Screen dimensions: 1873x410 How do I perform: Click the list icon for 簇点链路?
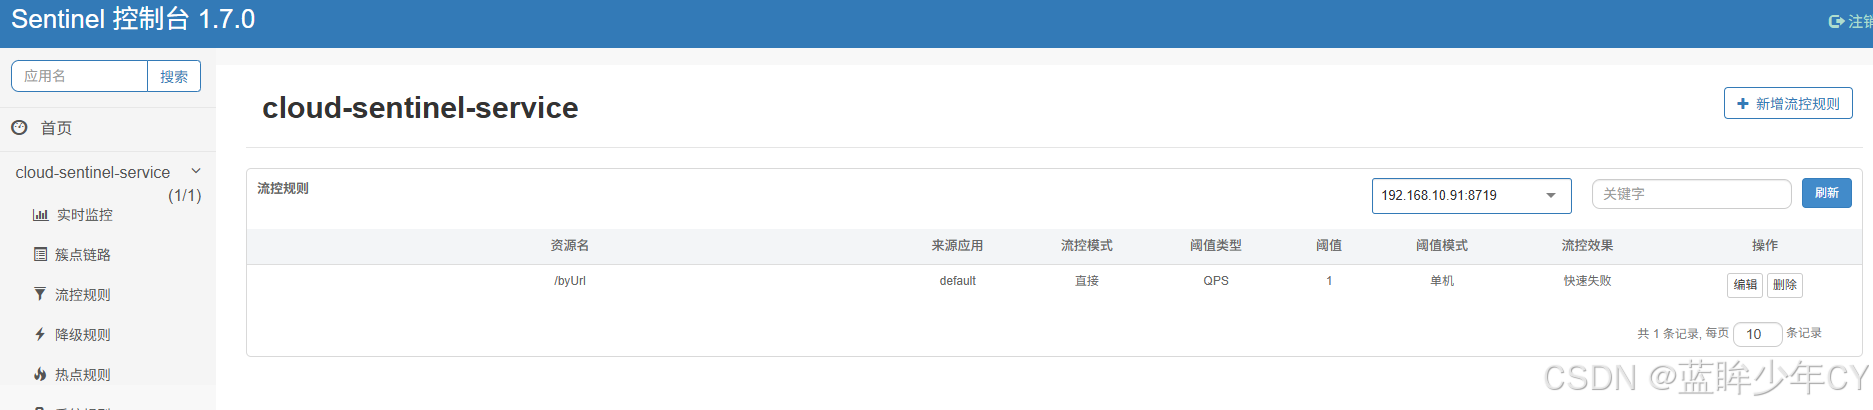[40, 255]
